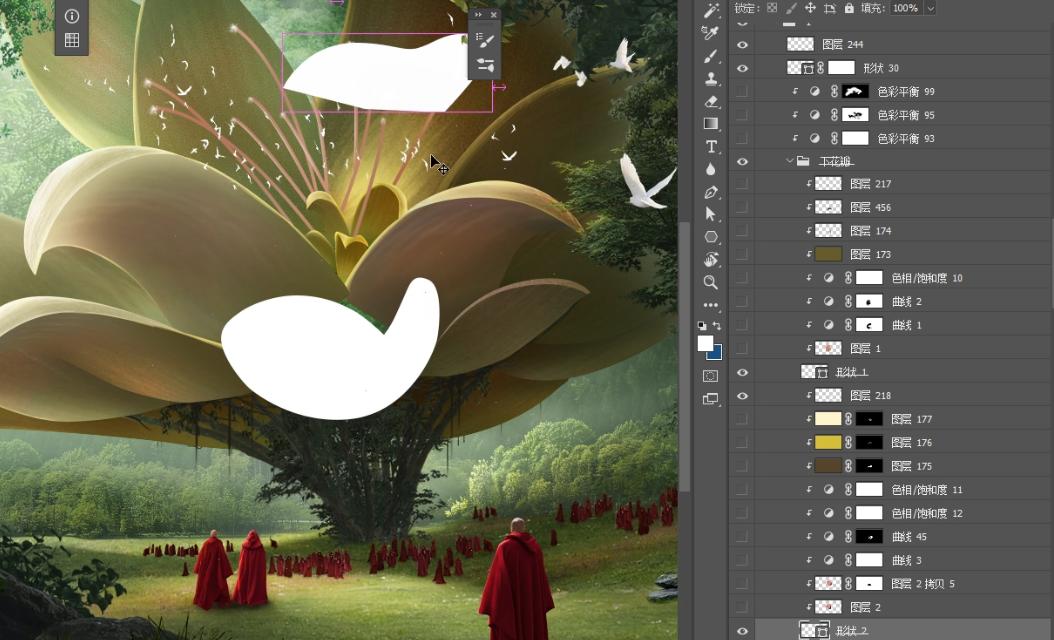This screenshot has width=1054, height=640.
Task: Activate the Gradient tool
Action: pos(711,124)
